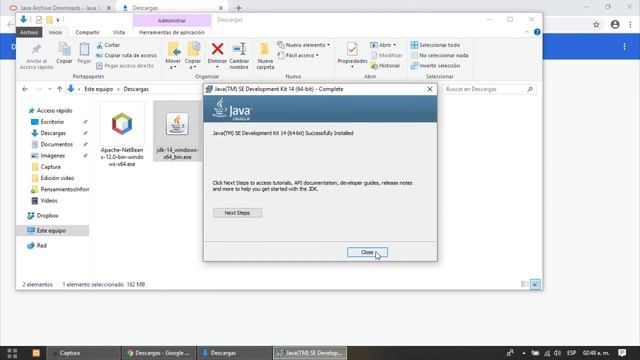Click Este equipo in the address bar
The width and height of the screenshot is (640, 360).
[x=98, y=89]
